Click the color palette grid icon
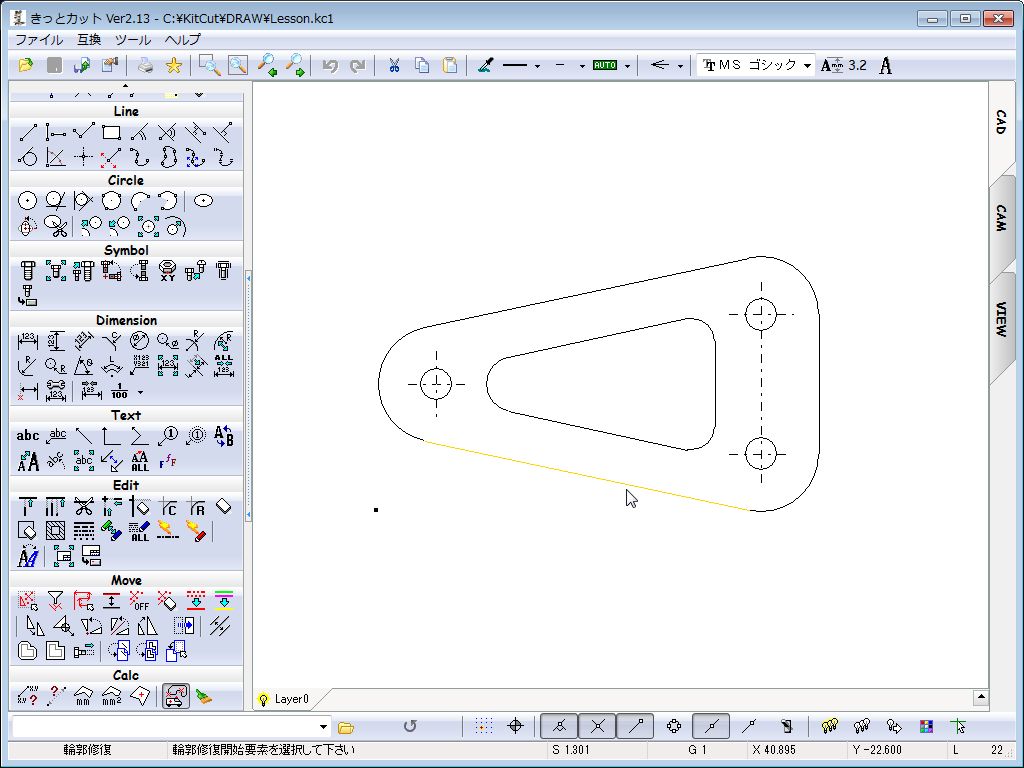The image size is (1024, 768). click(925, 726)
